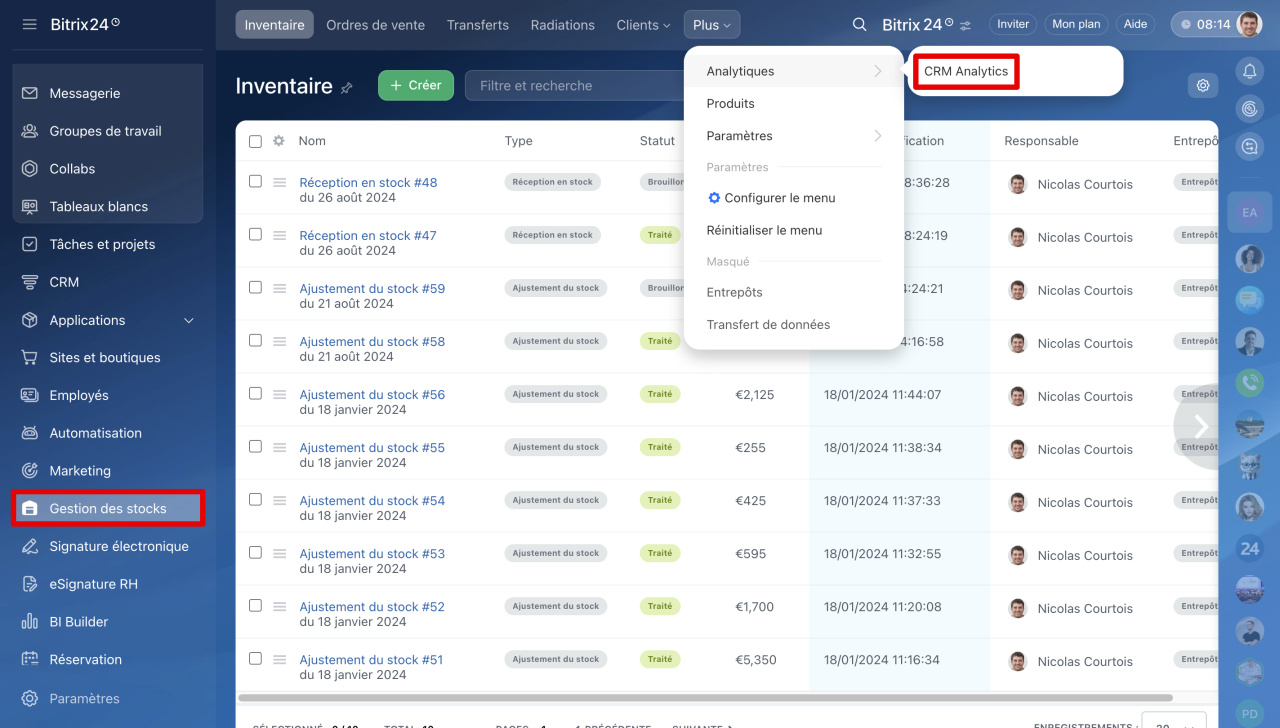
Task: Open the search magnifier icon in header
Action: 859,25
